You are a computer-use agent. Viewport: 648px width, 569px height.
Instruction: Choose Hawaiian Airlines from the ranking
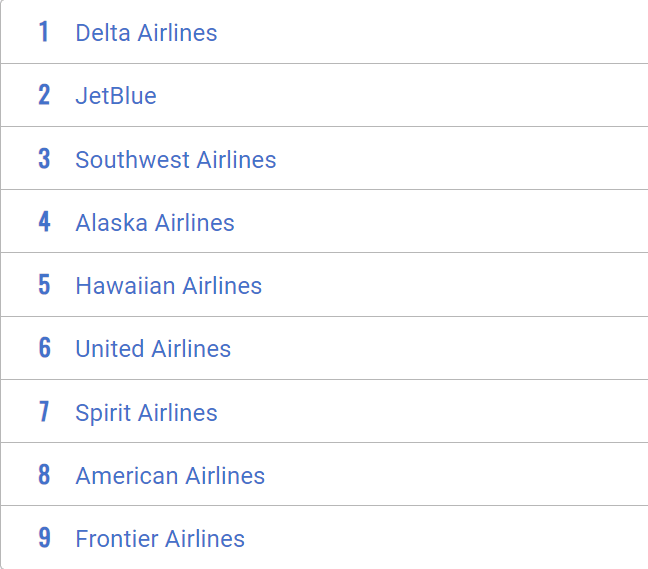click(x=168, y=286)
